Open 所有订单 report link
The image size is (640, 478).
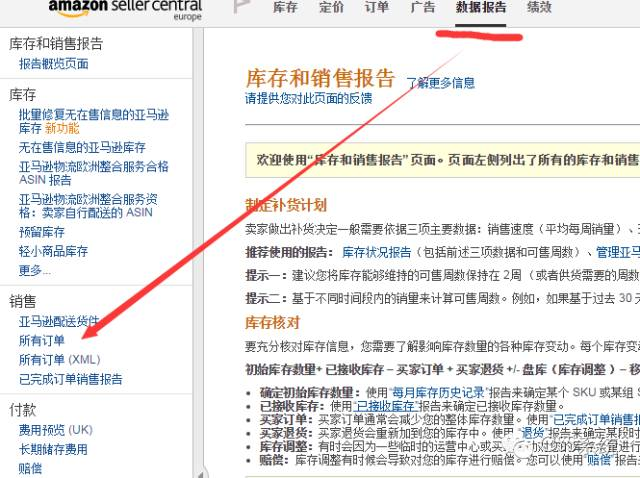[42, 340]
